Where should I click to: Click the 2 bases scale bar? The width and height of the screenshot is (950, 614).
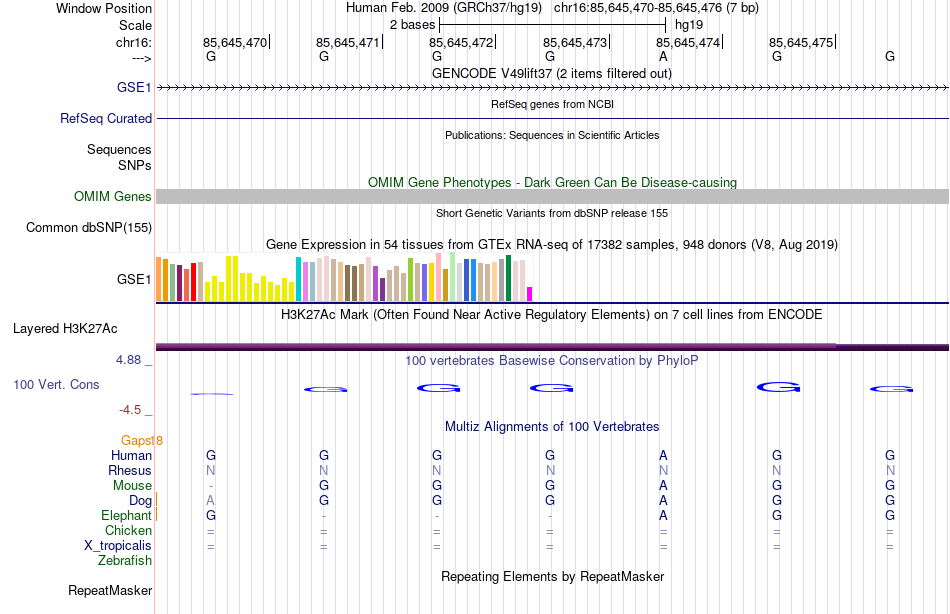click(552, 25)
